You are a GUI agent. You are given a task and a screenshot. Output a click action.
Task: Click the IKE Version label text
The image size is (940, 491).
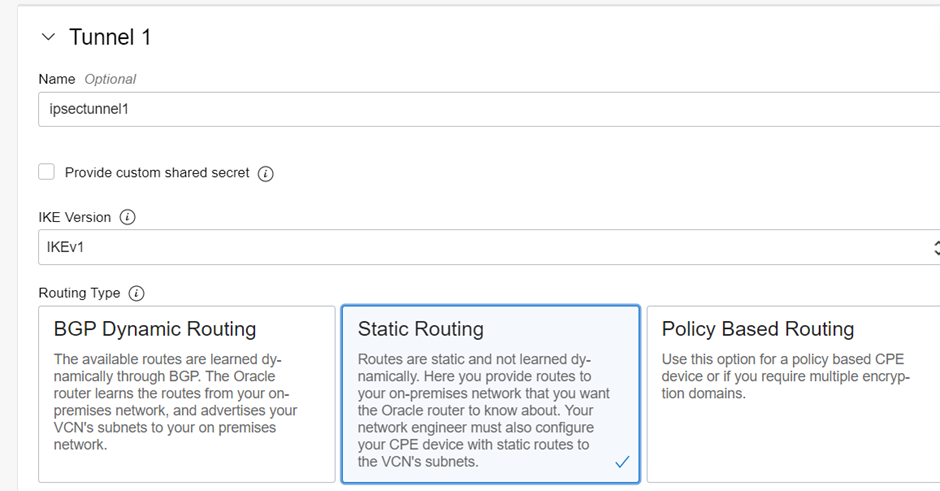[x=75, y=217]
